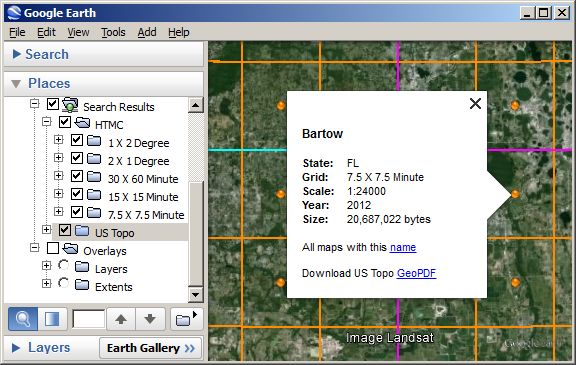The image size is (576, 365).
Task: Collapse the Overlays tree node
Action: coord(35,247)
